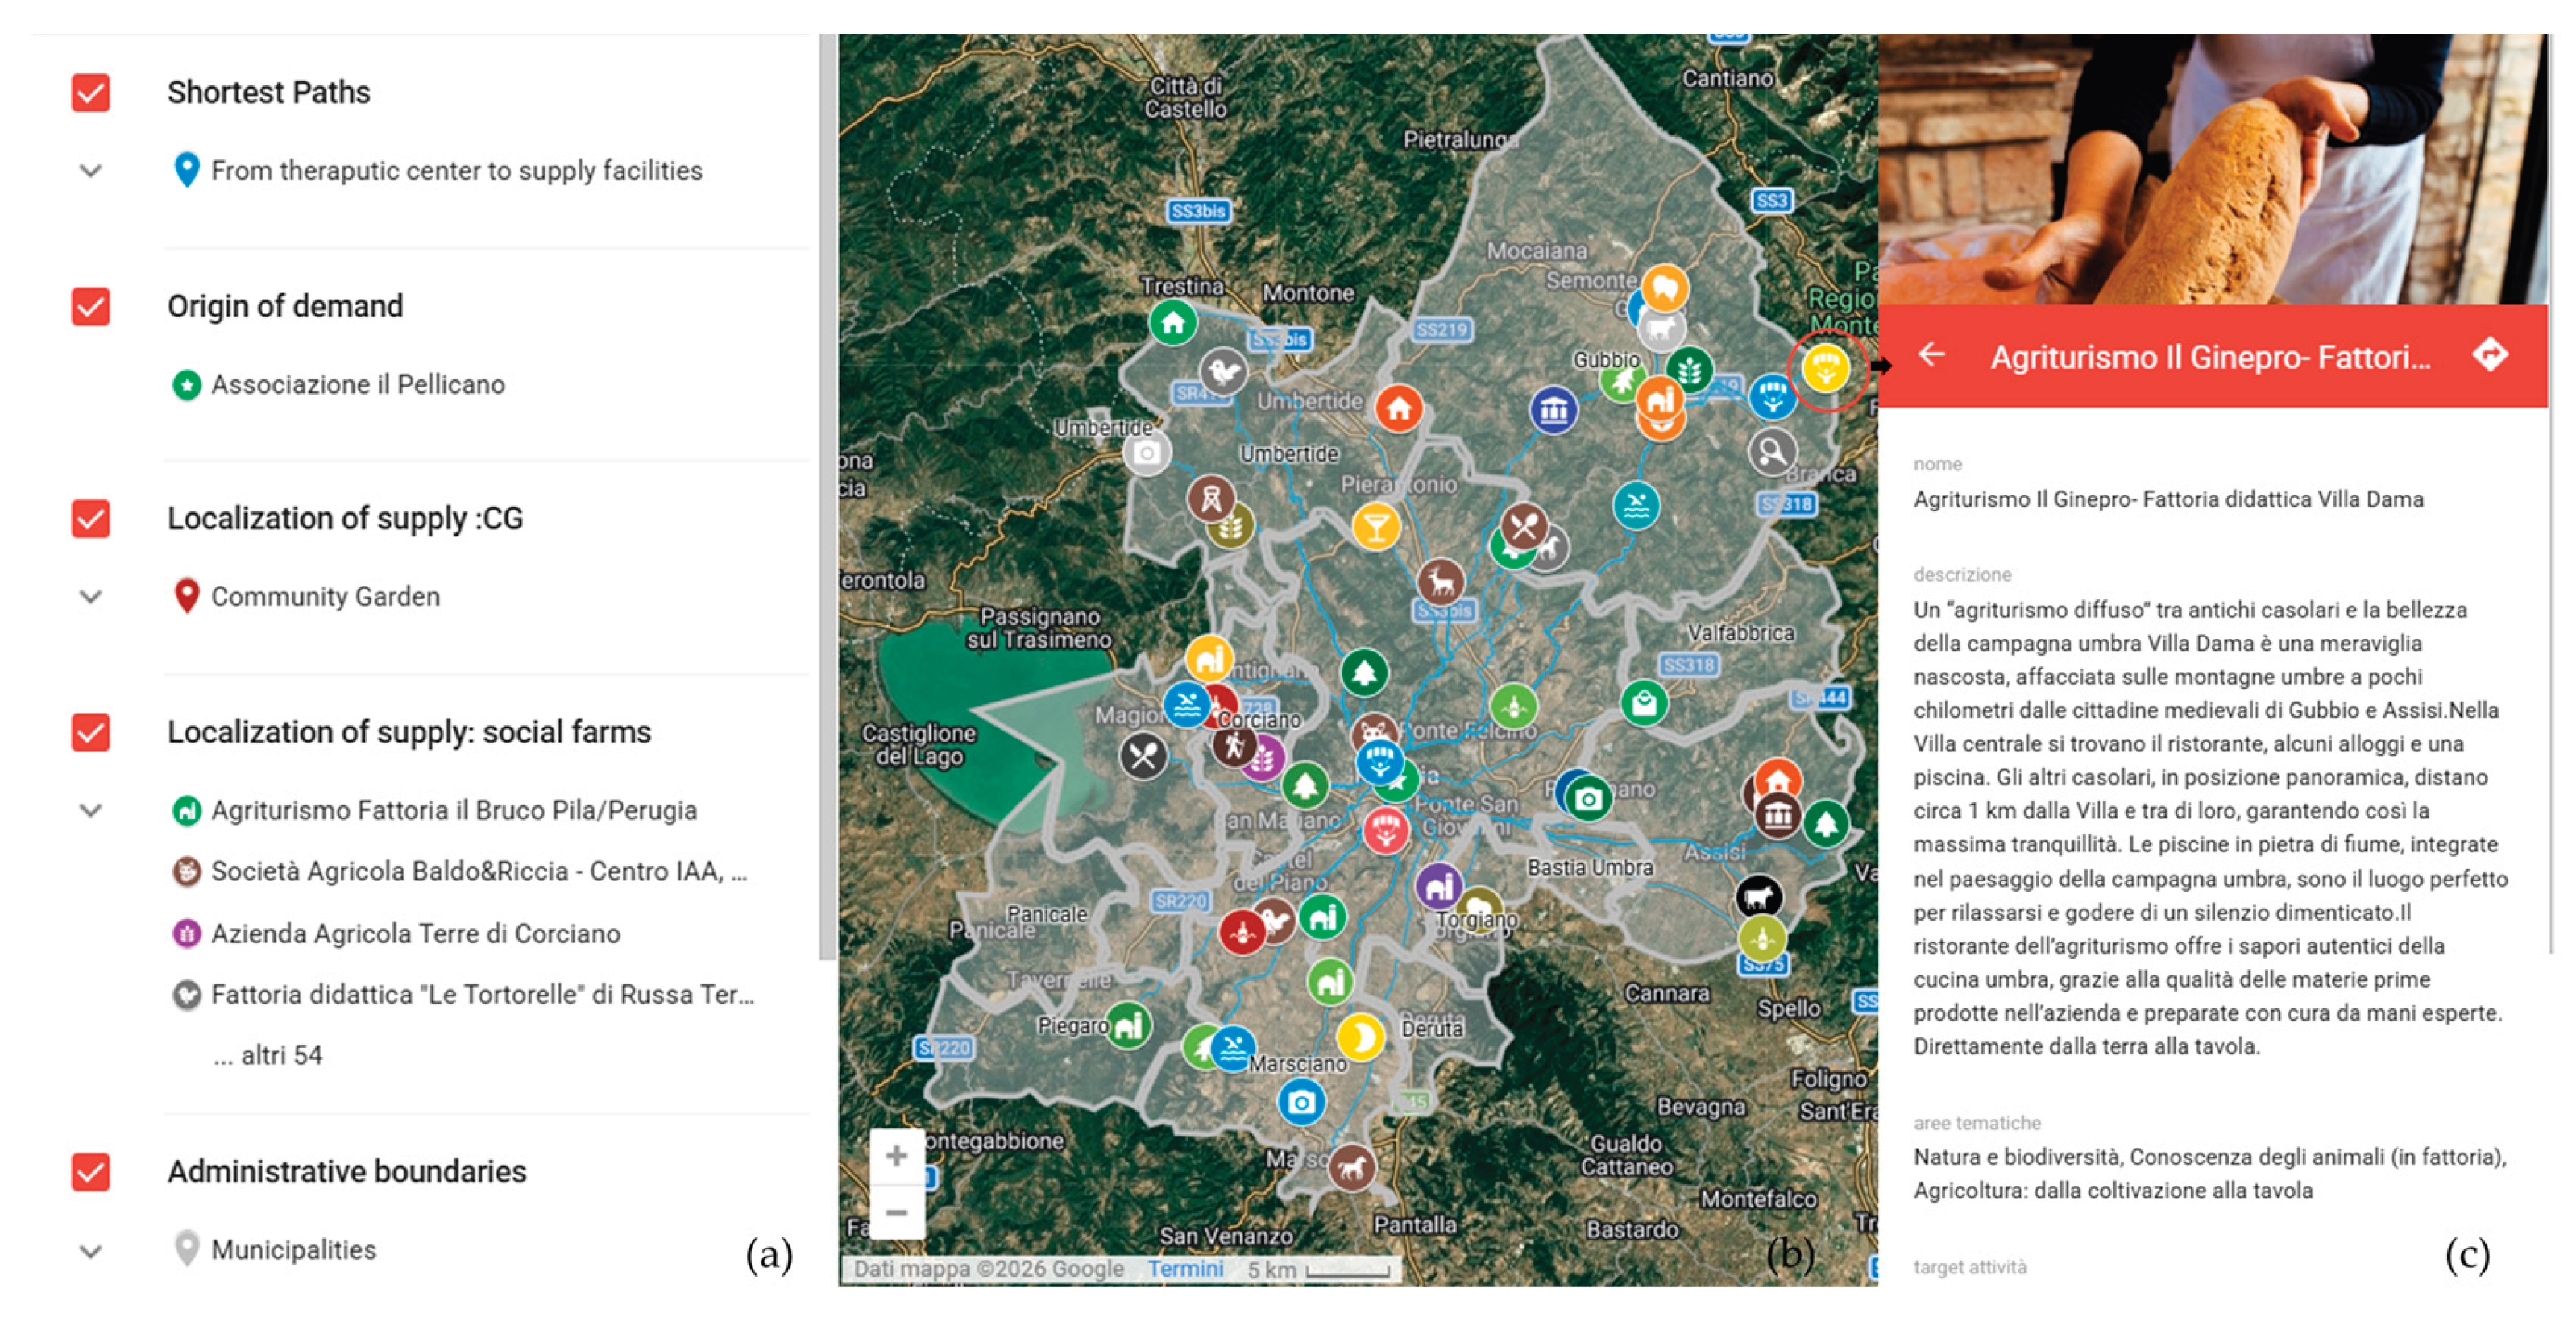Select Associazione il Pellicano list entry

click(x=357, y=385)
